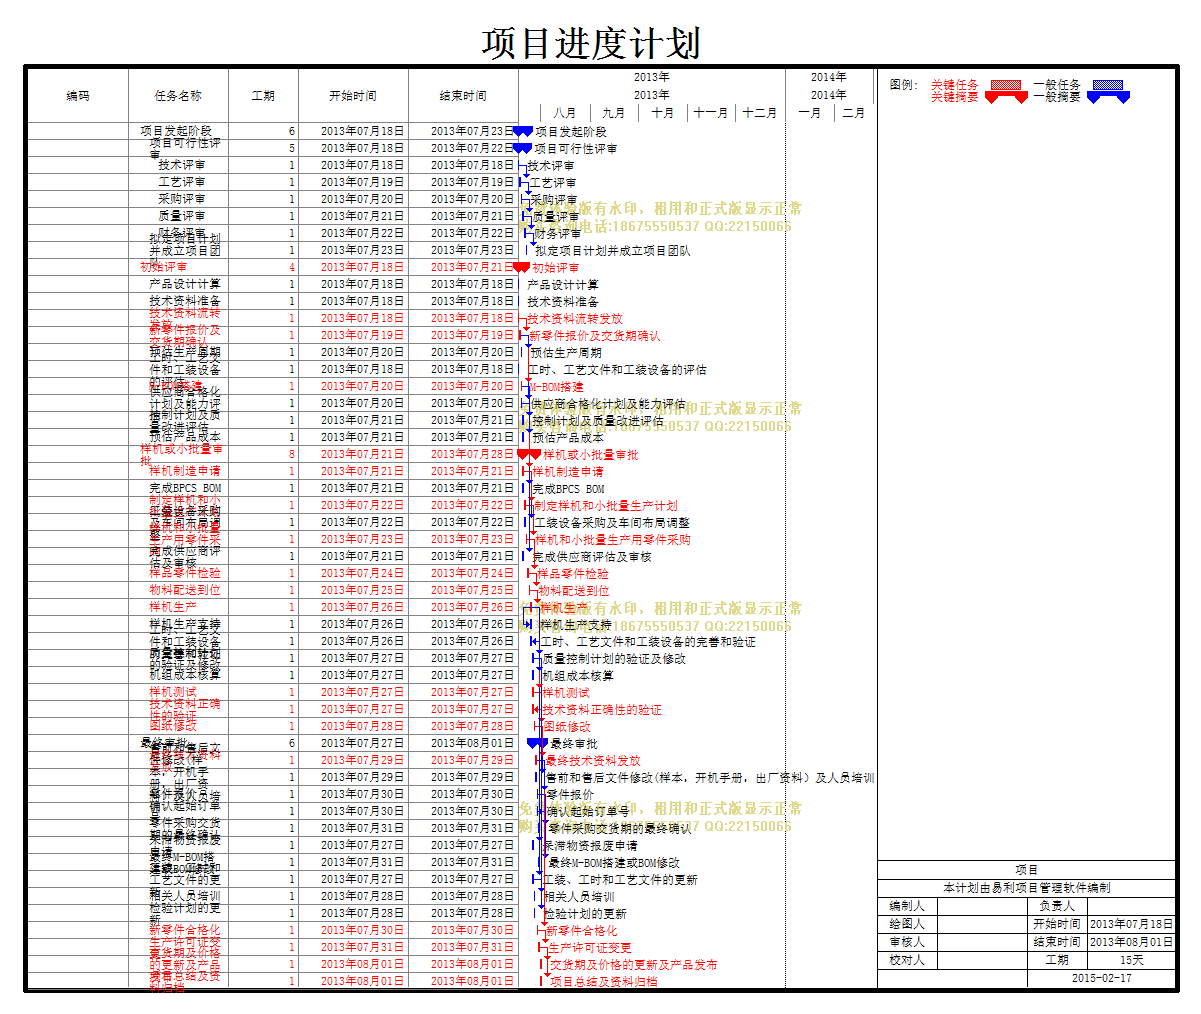Click Gantt label 制定样机和小批量生产计划

(606, 506)
